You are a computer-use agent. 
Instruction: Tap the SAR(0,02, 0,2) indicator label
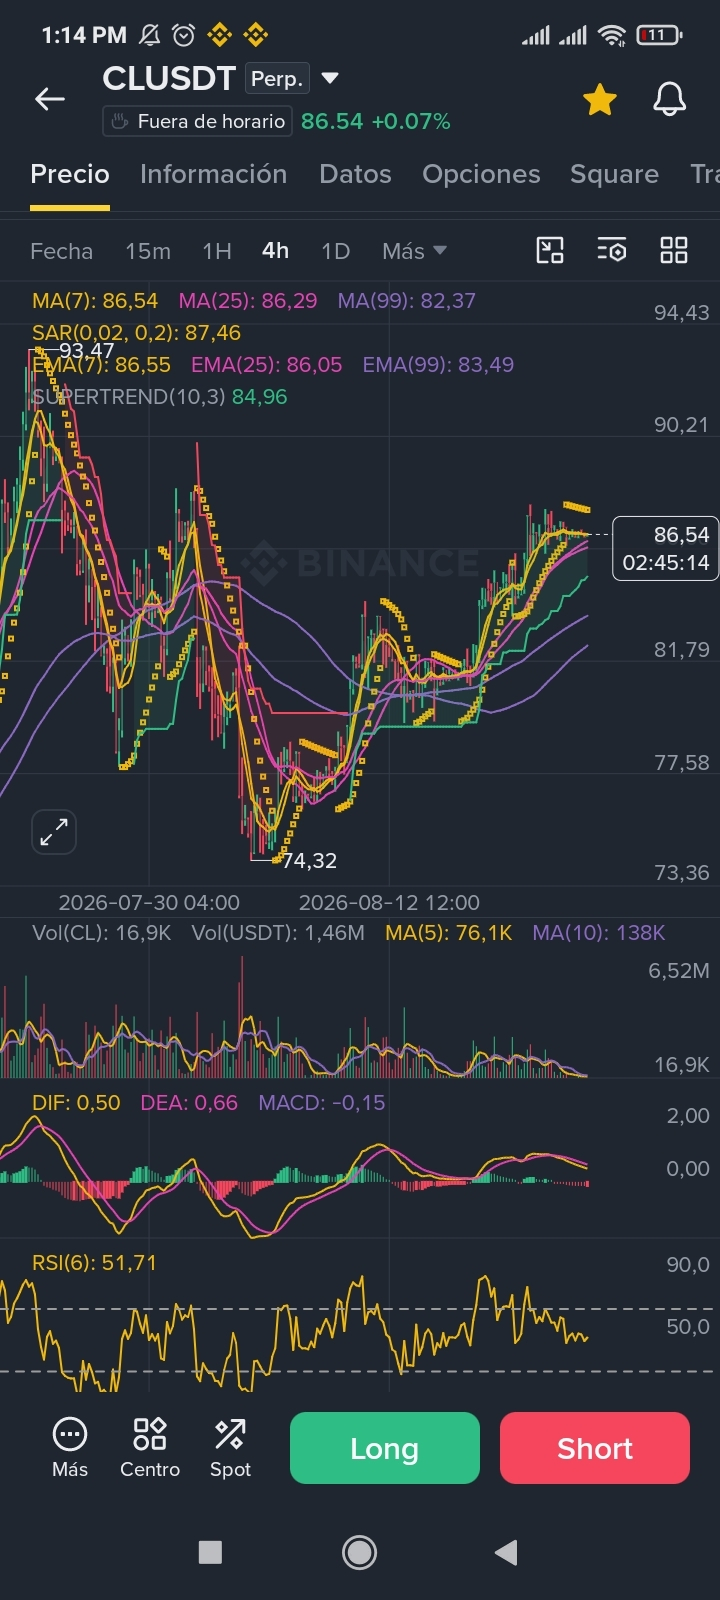(136, 333)
